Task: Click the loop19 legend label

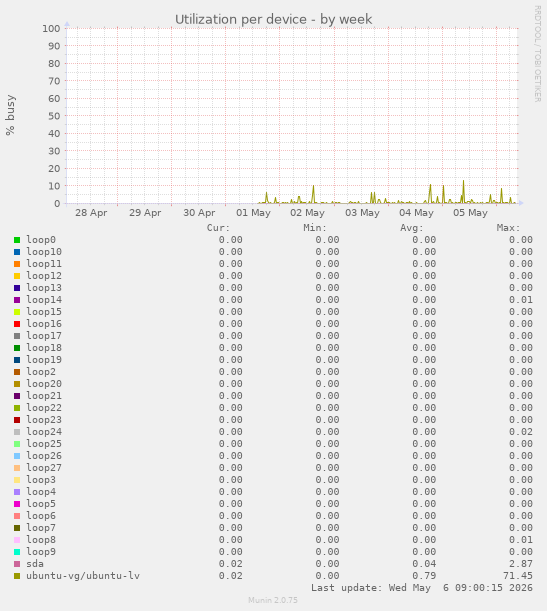Action: [44, 360]
